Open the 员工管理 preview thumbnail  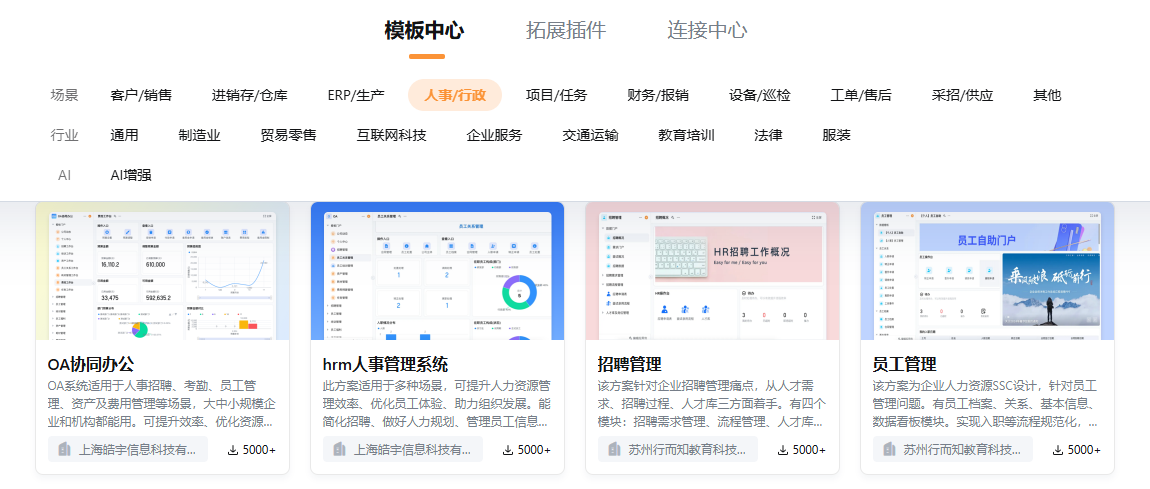tap(987, 271)
